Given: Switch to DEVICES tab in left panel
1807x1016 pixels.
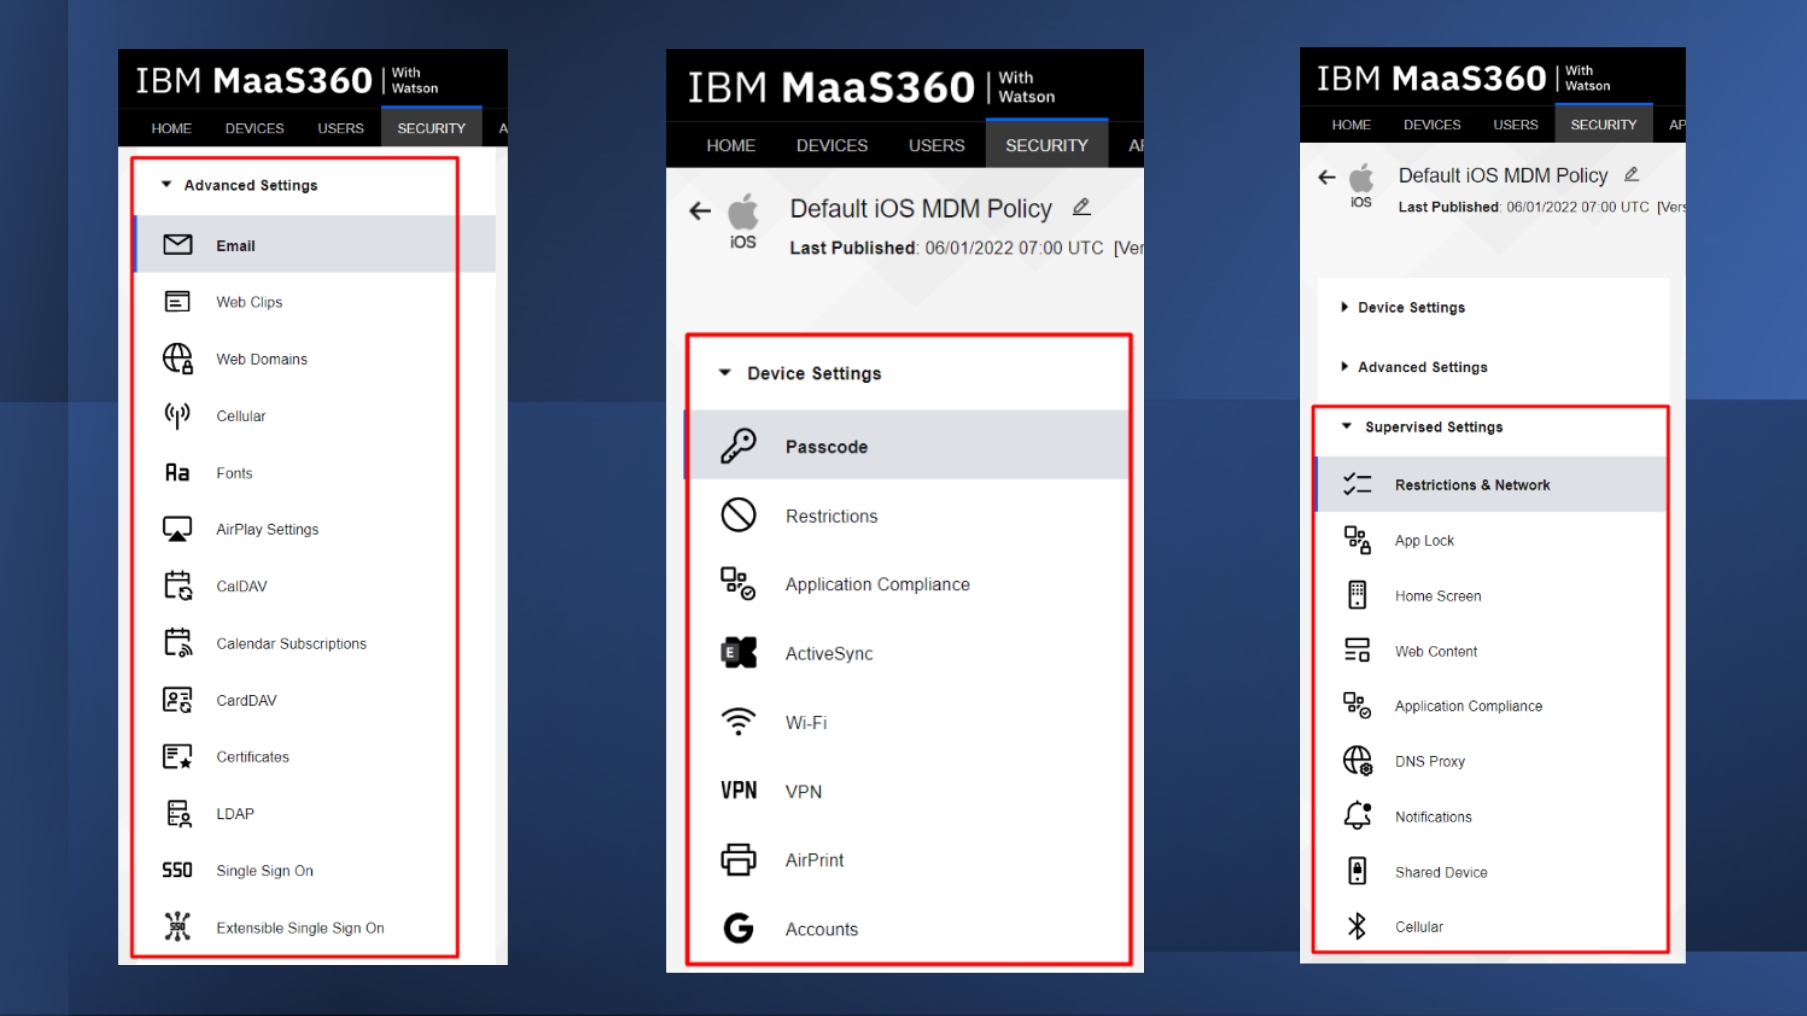Looking at the screenshot, I should pyautogui.click(x=254, y=128).
